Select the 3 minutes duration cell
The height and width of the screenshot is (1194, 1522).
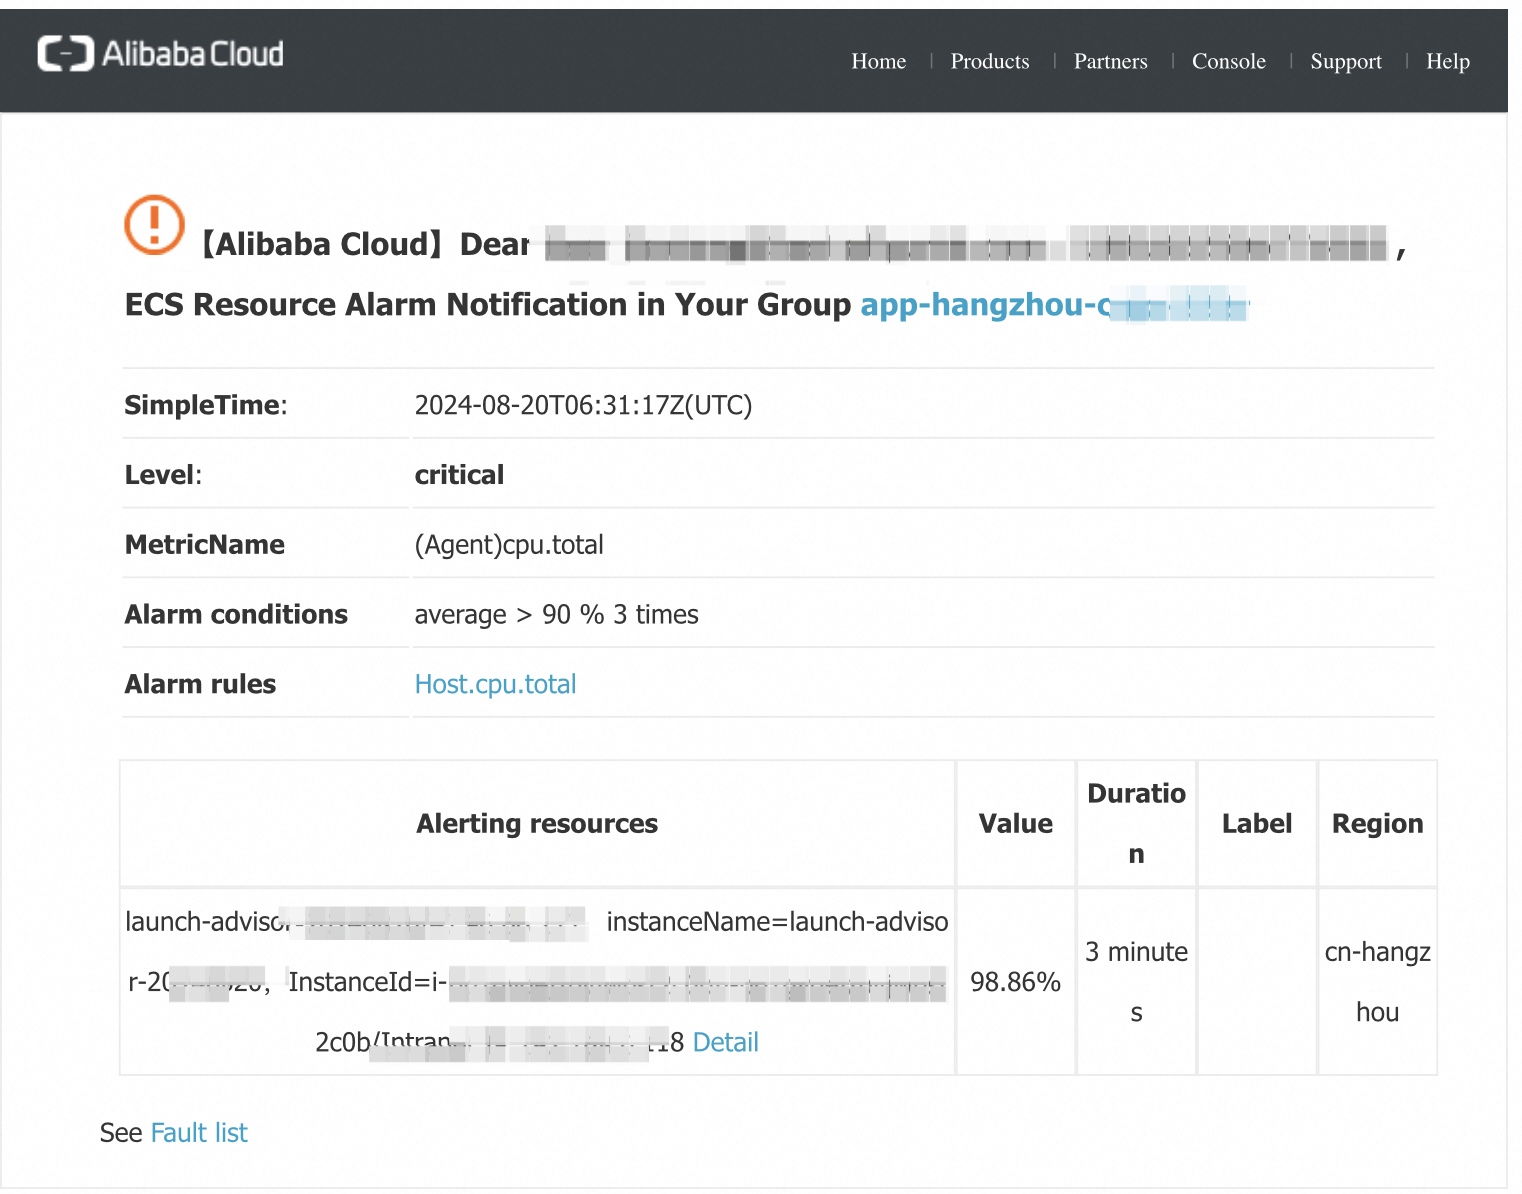click(1137, 982)
